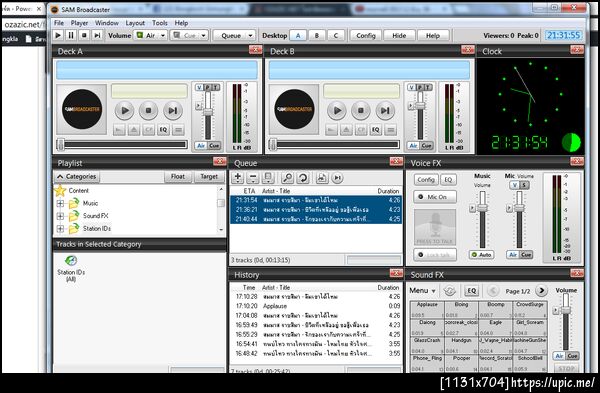Toggle Air output on Deck A
Image resolution: width=600 pixels, height=393 pixels.
(x=201, y=145)
